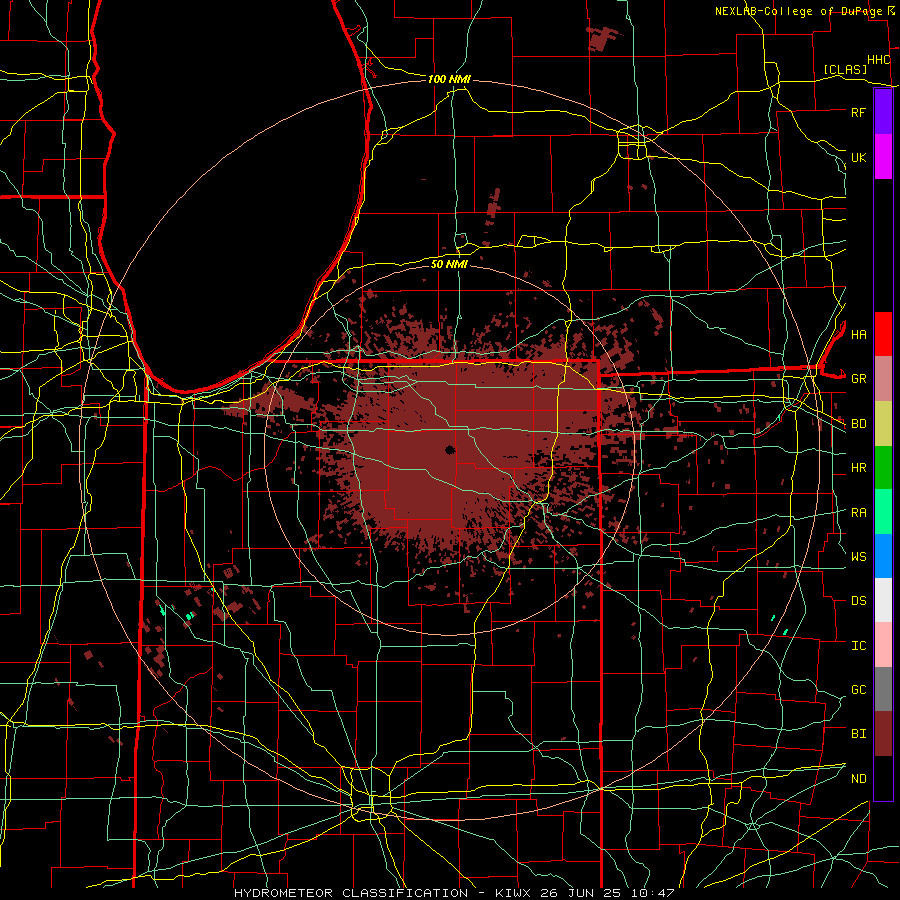This screenshot has width=900, height=900.
Task: Click the "HA" legend label
Action: coord(858,335)
